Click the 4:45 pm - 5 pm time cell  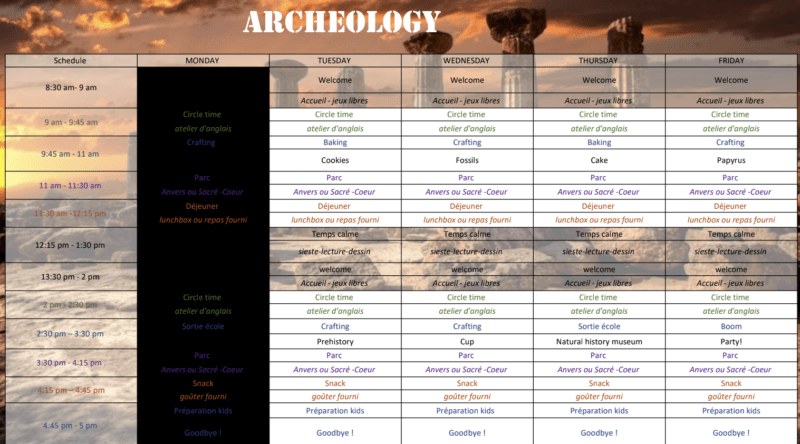point(71,425)
